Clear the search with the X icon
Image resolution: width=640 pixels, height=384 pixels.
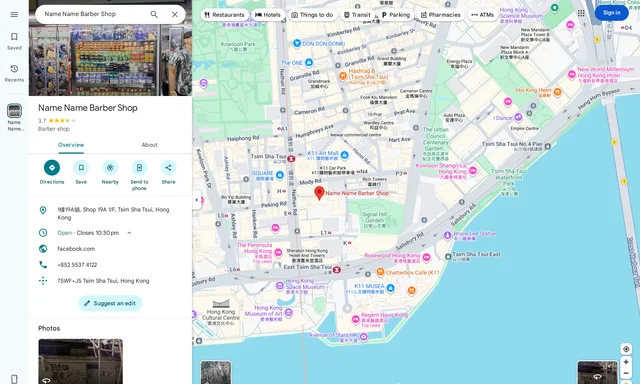[x=175, y=14]
